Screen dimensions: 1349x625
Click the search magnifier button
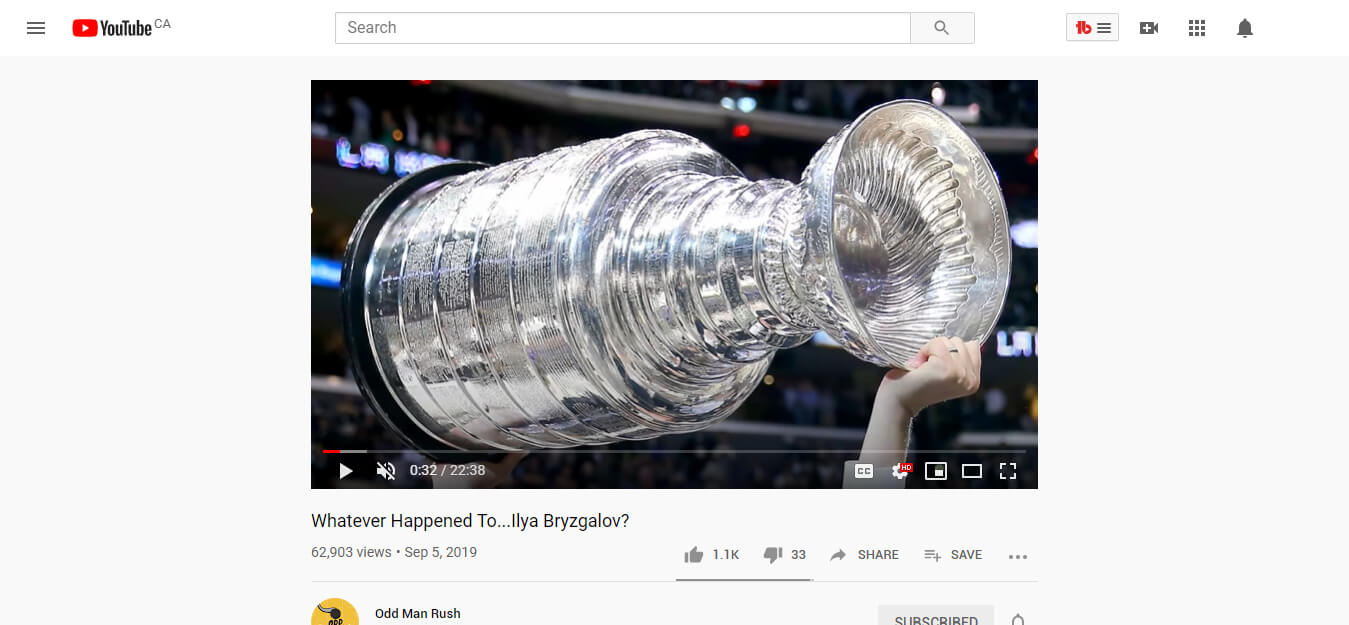(942, 28)
